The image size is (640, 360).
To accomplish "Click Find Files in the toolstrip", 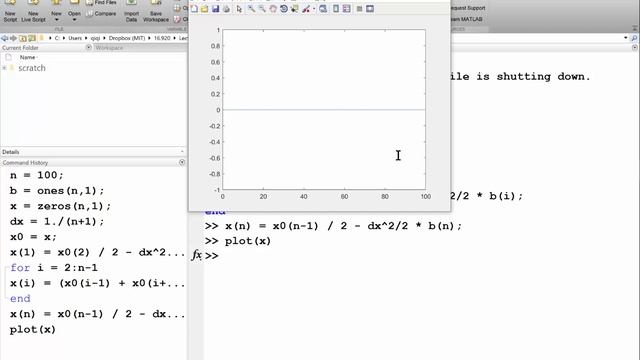I will pos(101,3).
